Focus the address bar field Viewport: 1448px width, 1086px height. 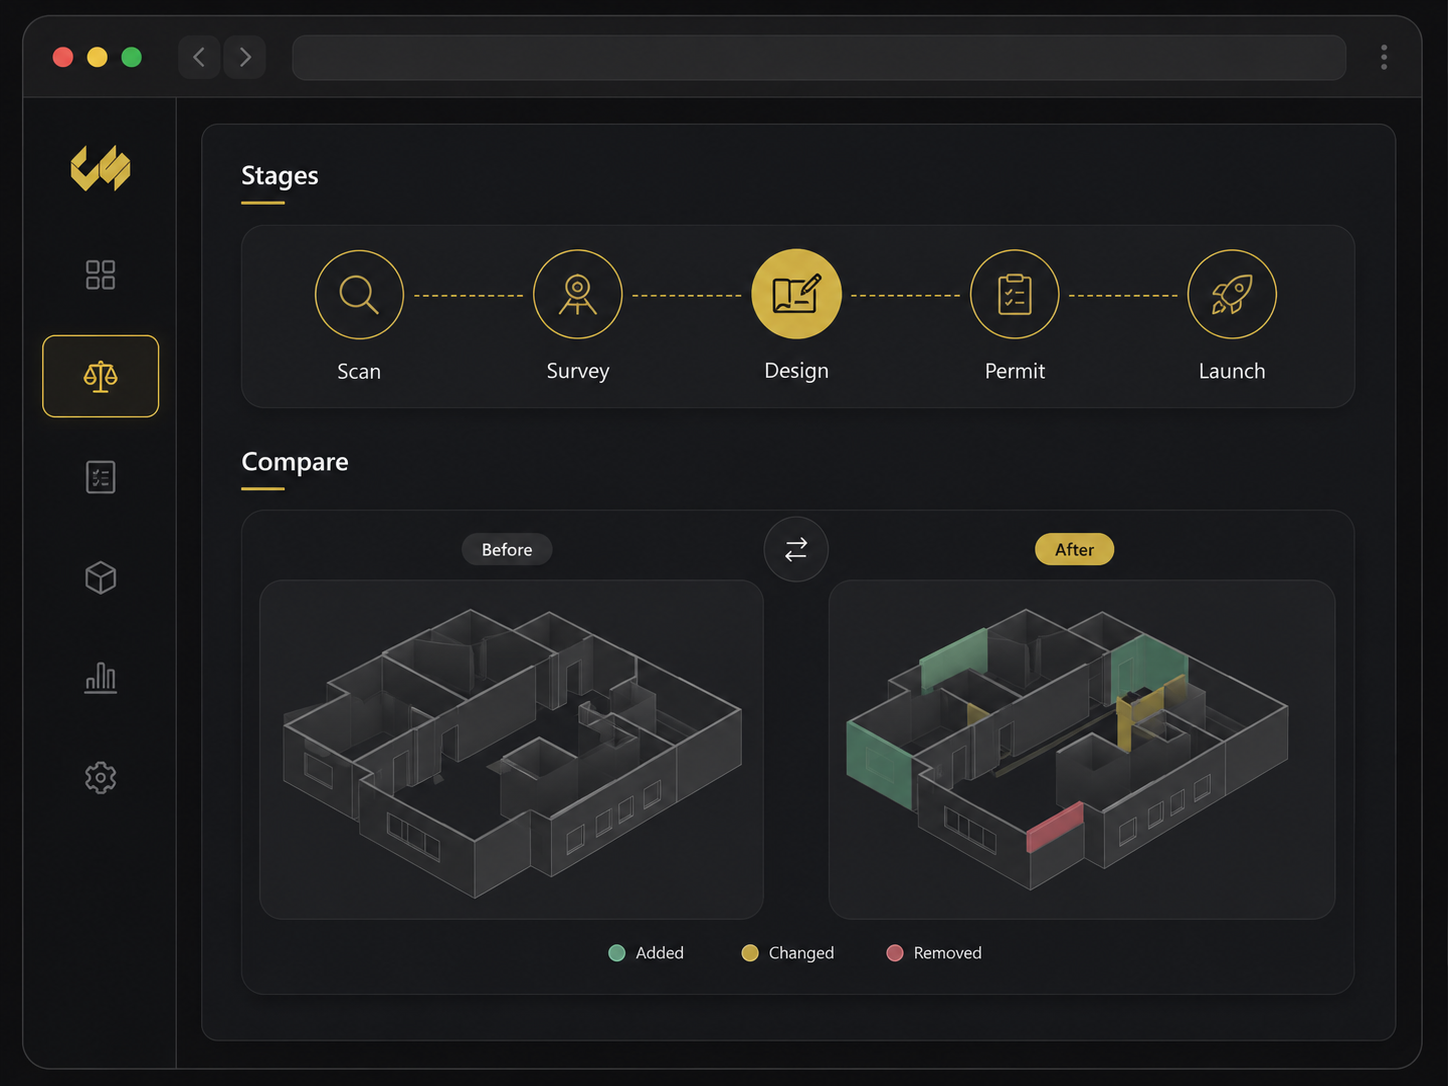coord(819,57)
